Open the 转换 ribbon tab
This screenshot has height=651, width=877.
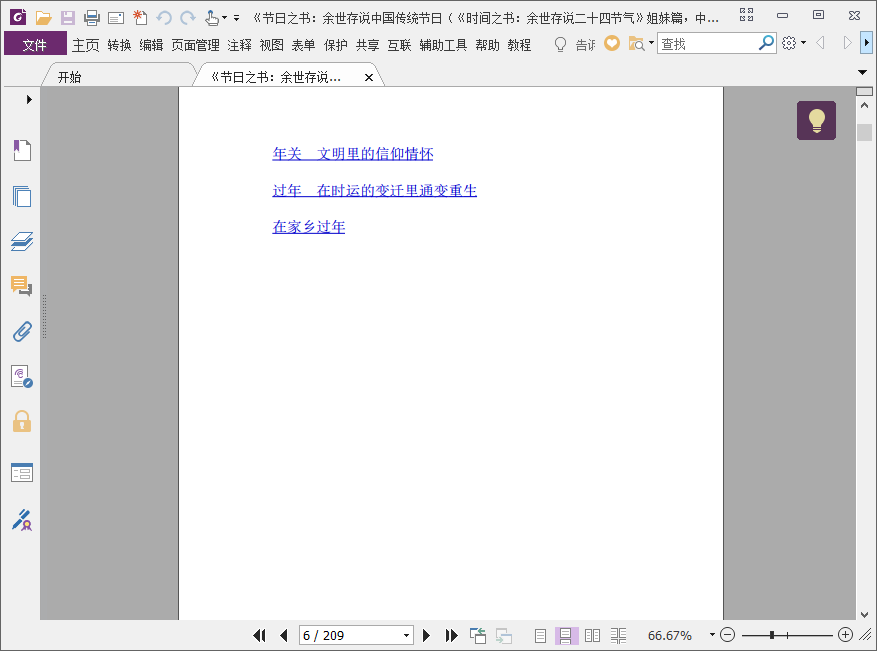tap(119, 45)
